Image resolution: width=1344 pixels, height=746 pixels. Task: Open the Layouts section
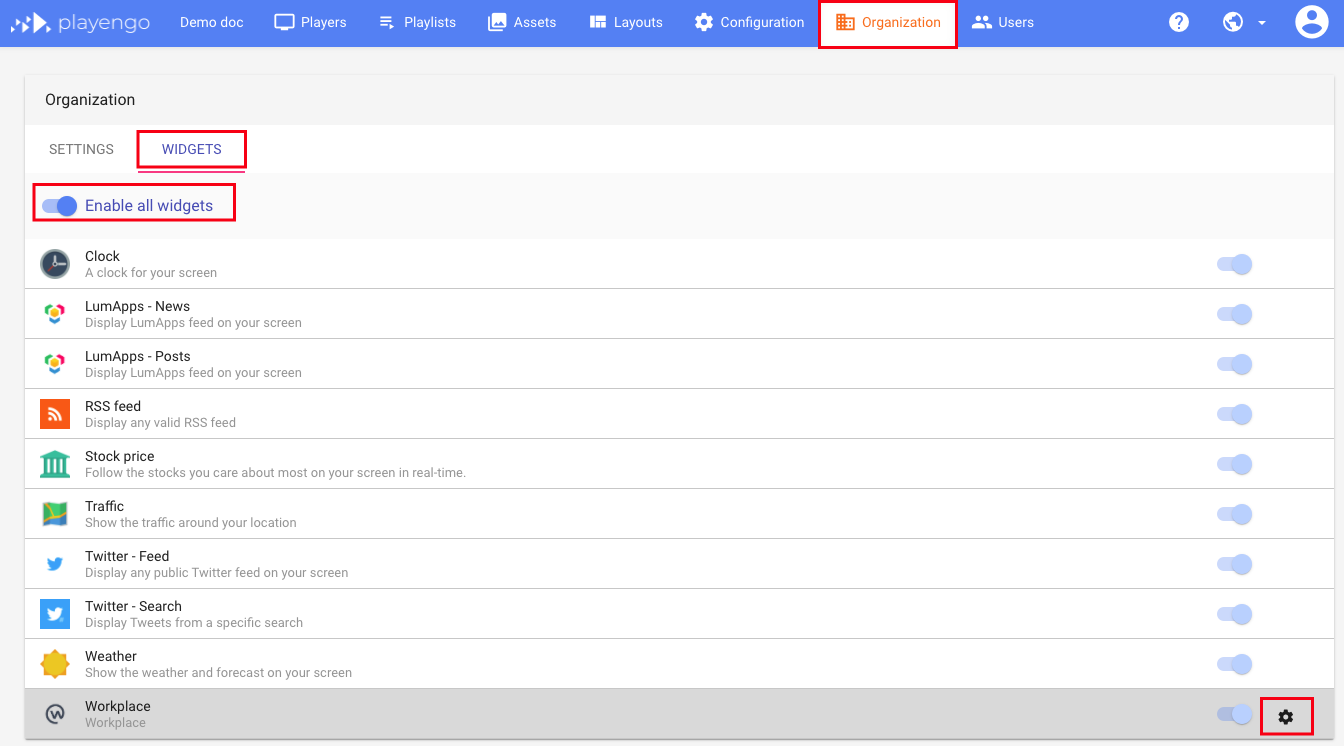pos(626,22)
